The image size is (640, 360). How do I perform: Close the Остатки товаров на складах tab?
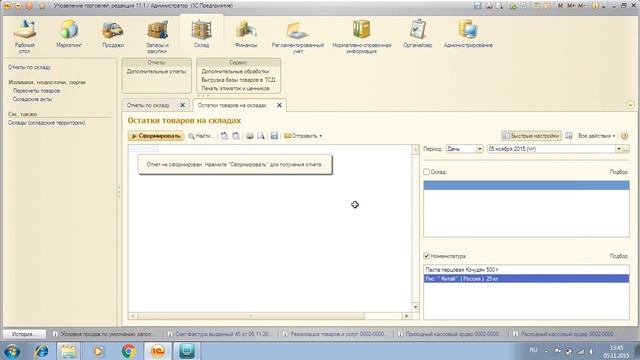coord(279,105)
